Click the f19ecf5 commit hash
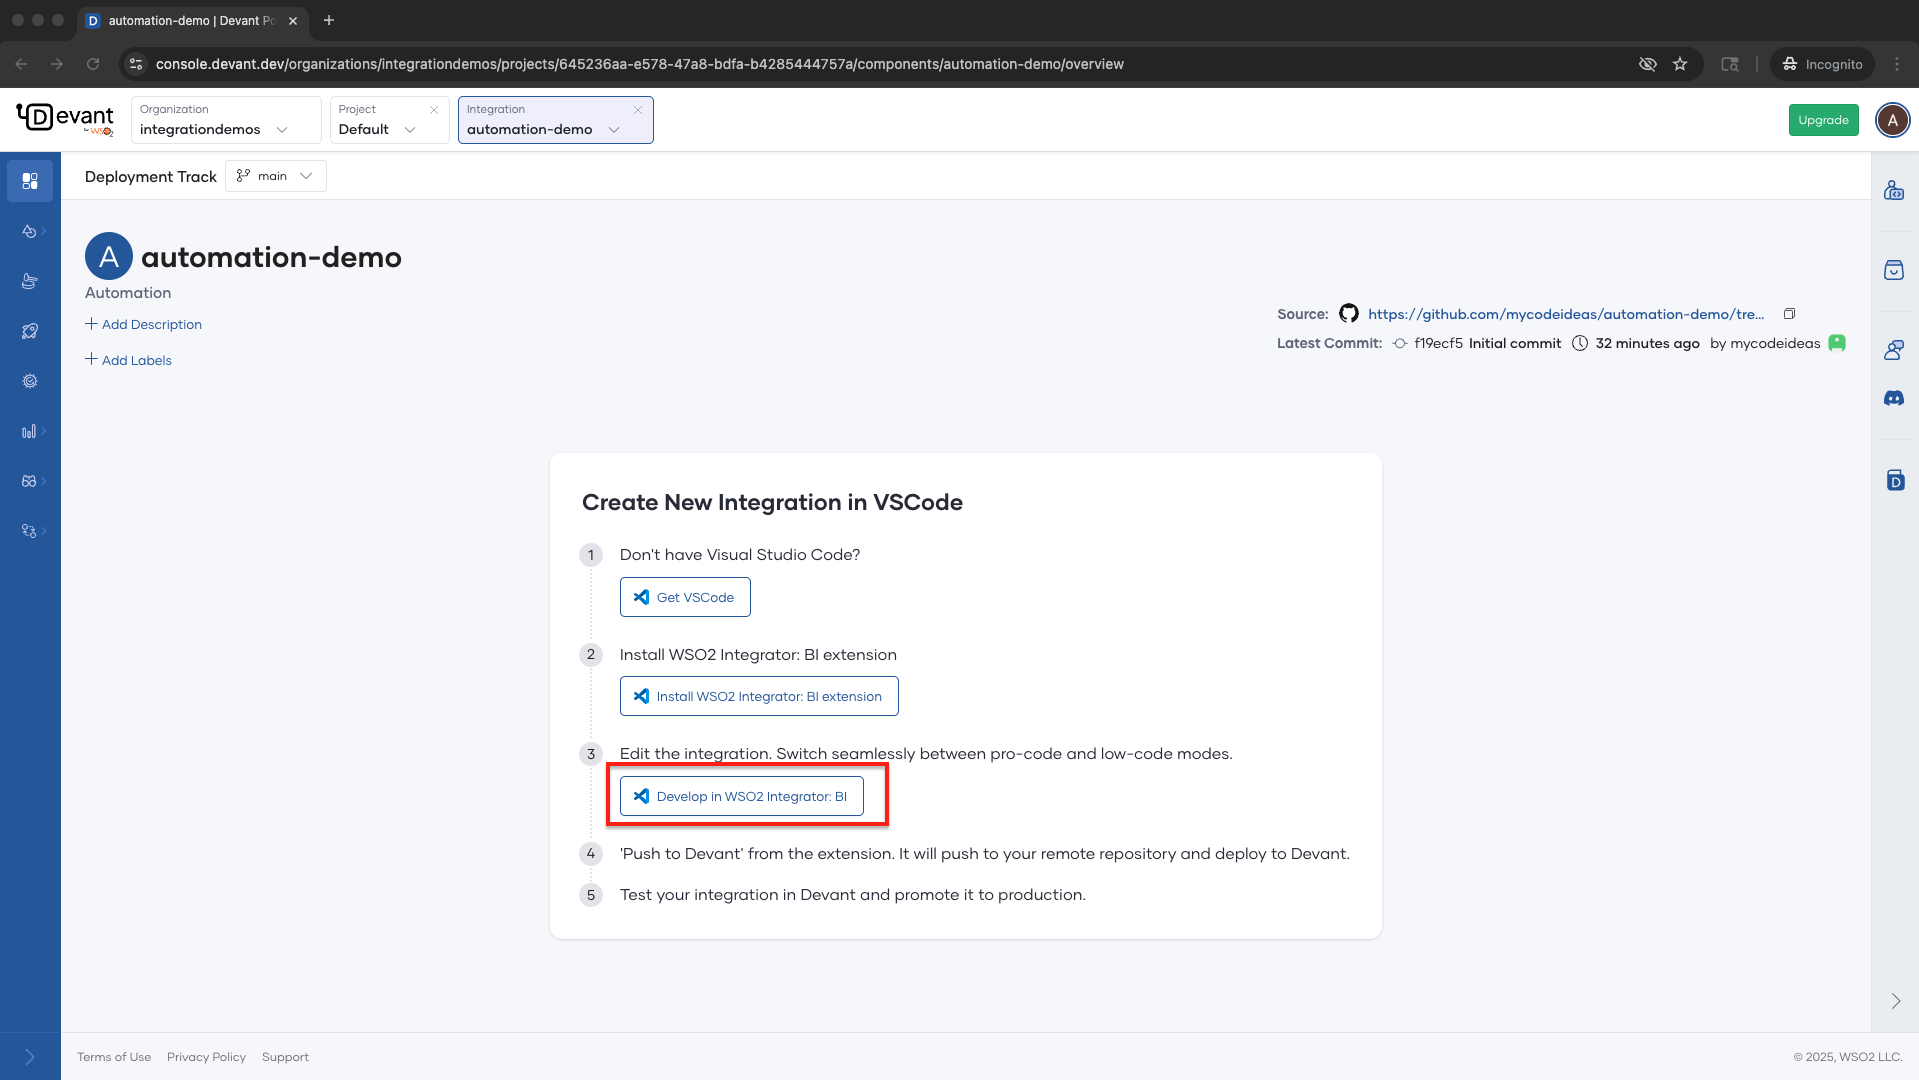The width and height of the screenshot is (1919, 1080). (1438, 343)
